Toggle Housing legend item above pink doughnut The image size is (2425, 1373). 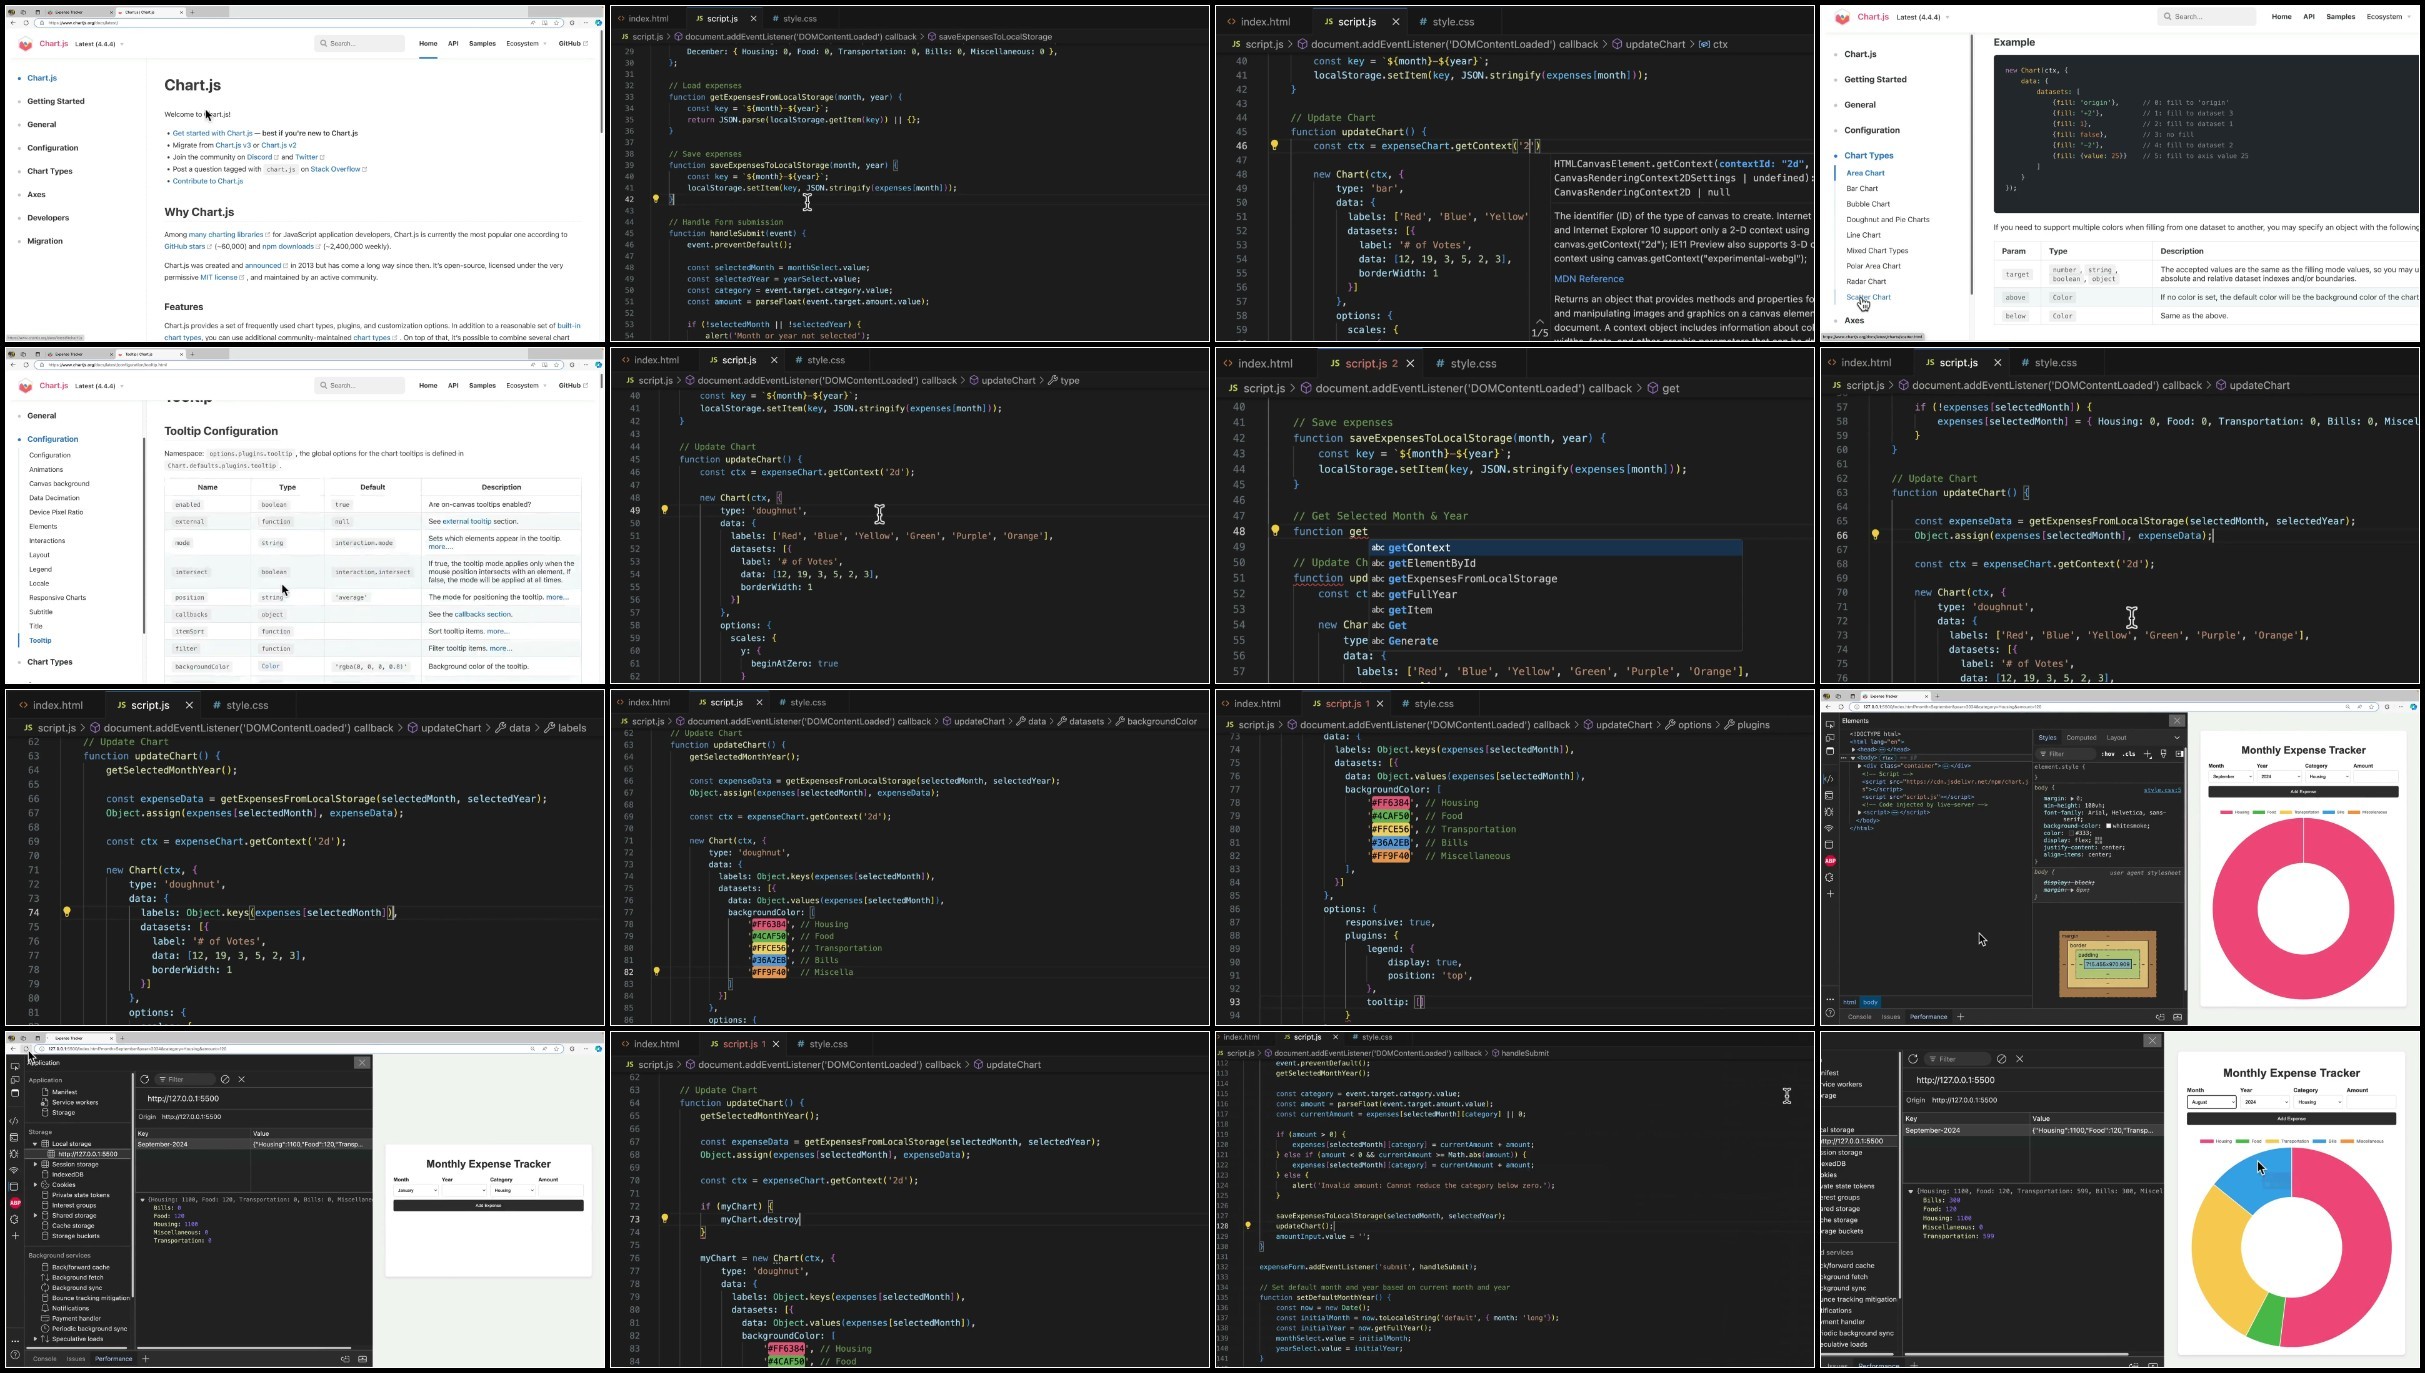coord(2236,812)
